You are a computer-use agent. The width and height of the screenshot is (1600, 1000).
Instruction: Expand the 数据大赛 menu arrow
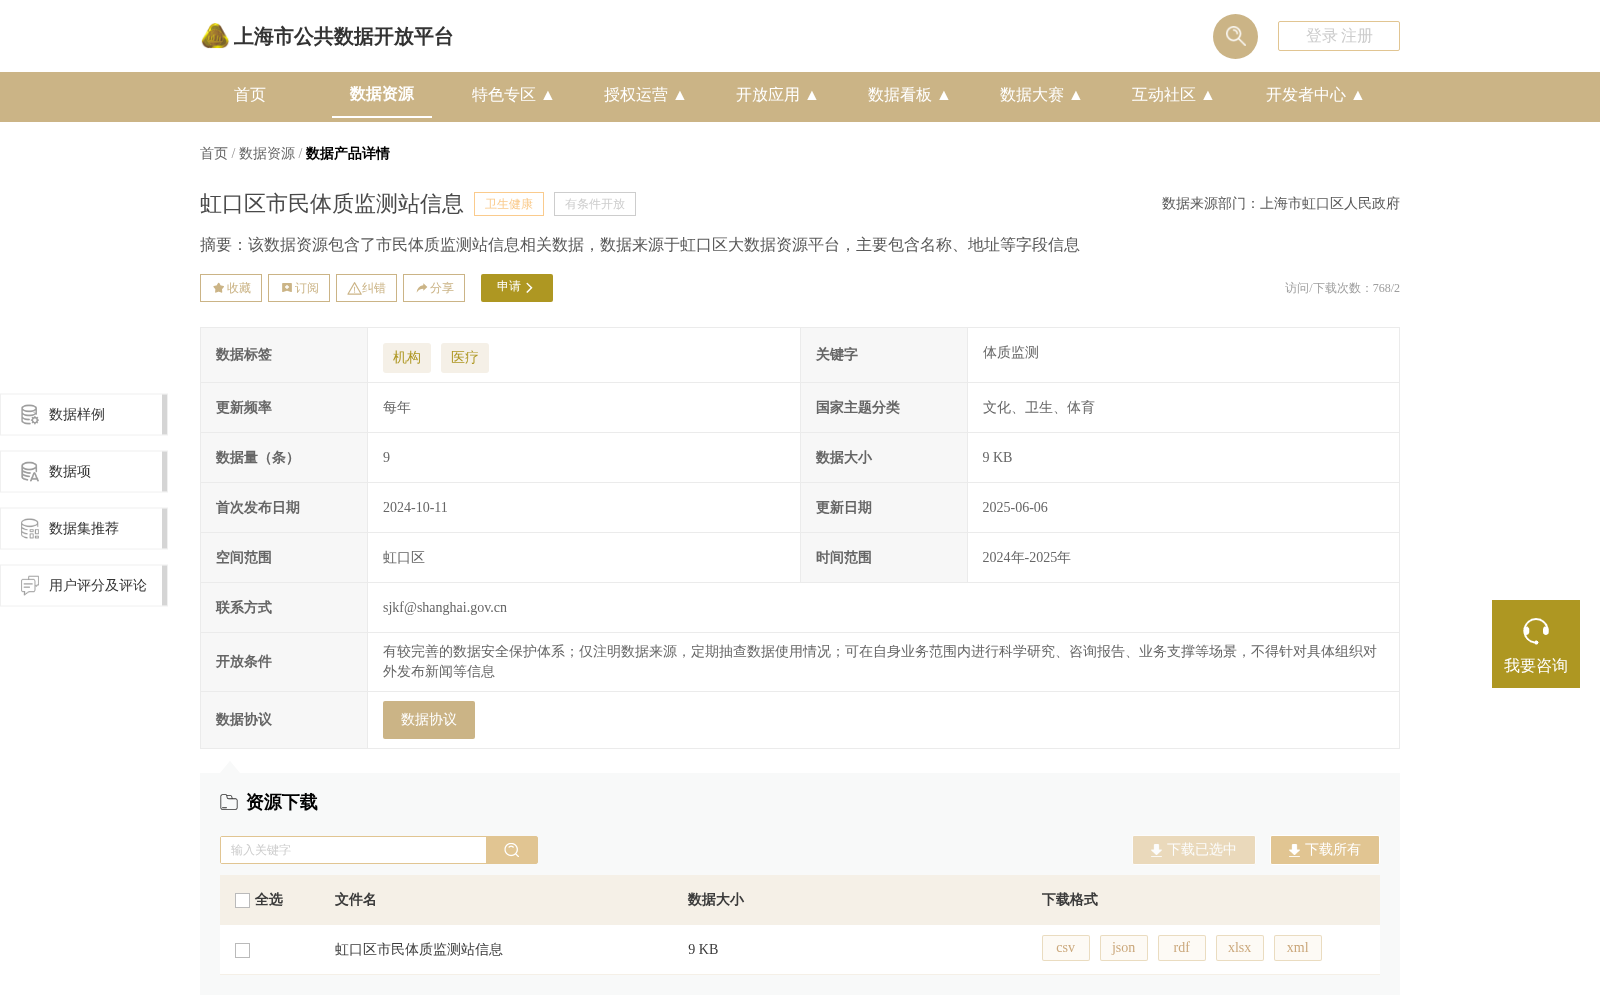pyautogui.click(x=1076, y=95)
